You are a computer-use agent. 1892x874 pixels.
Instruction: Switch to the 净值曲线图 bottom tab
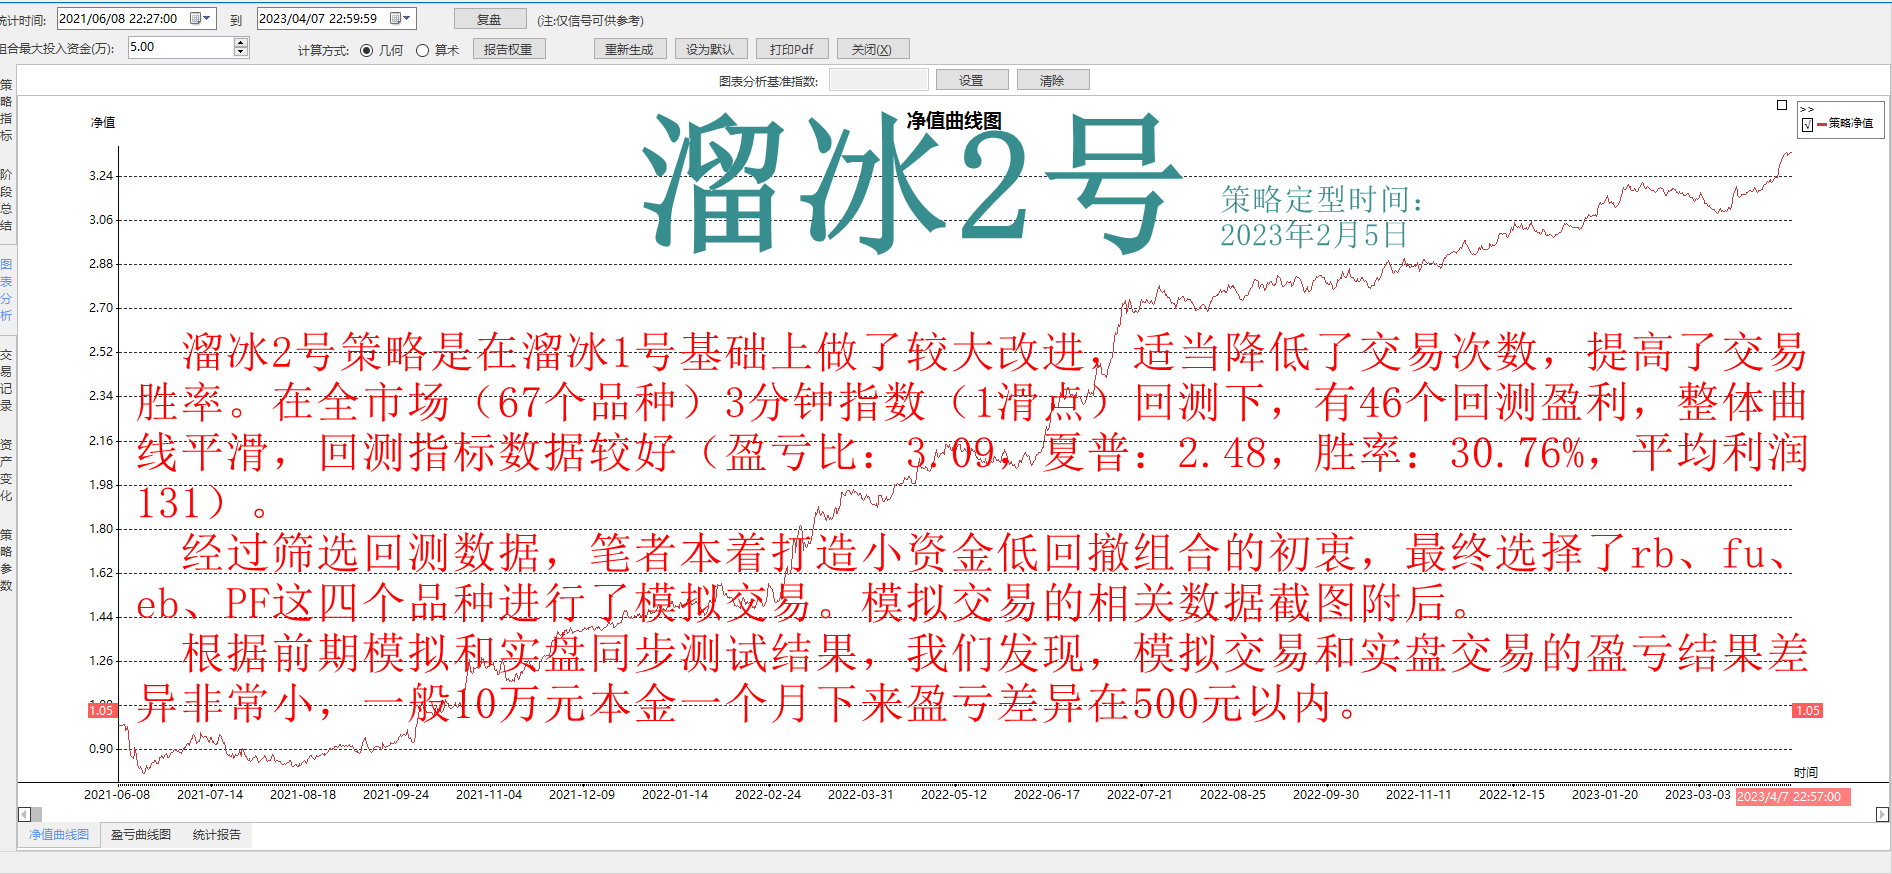pos(59,835)
